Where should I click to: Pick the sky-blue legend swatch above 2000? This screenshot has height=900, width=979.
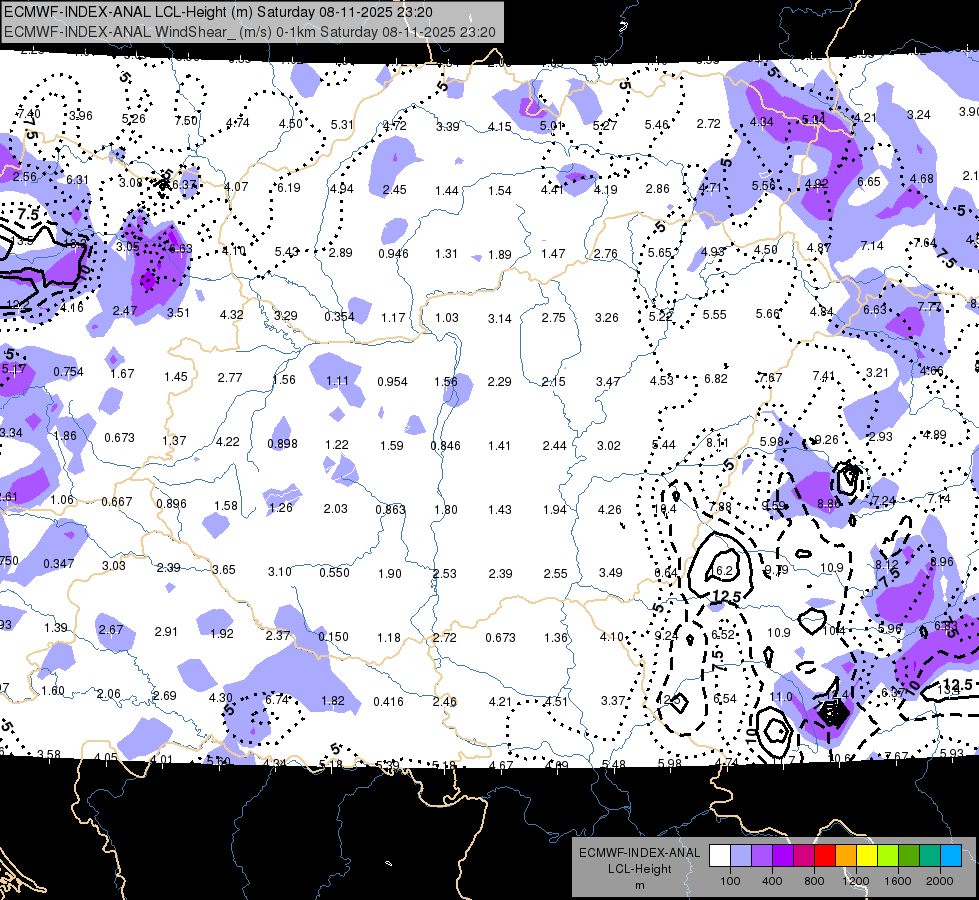950,856
